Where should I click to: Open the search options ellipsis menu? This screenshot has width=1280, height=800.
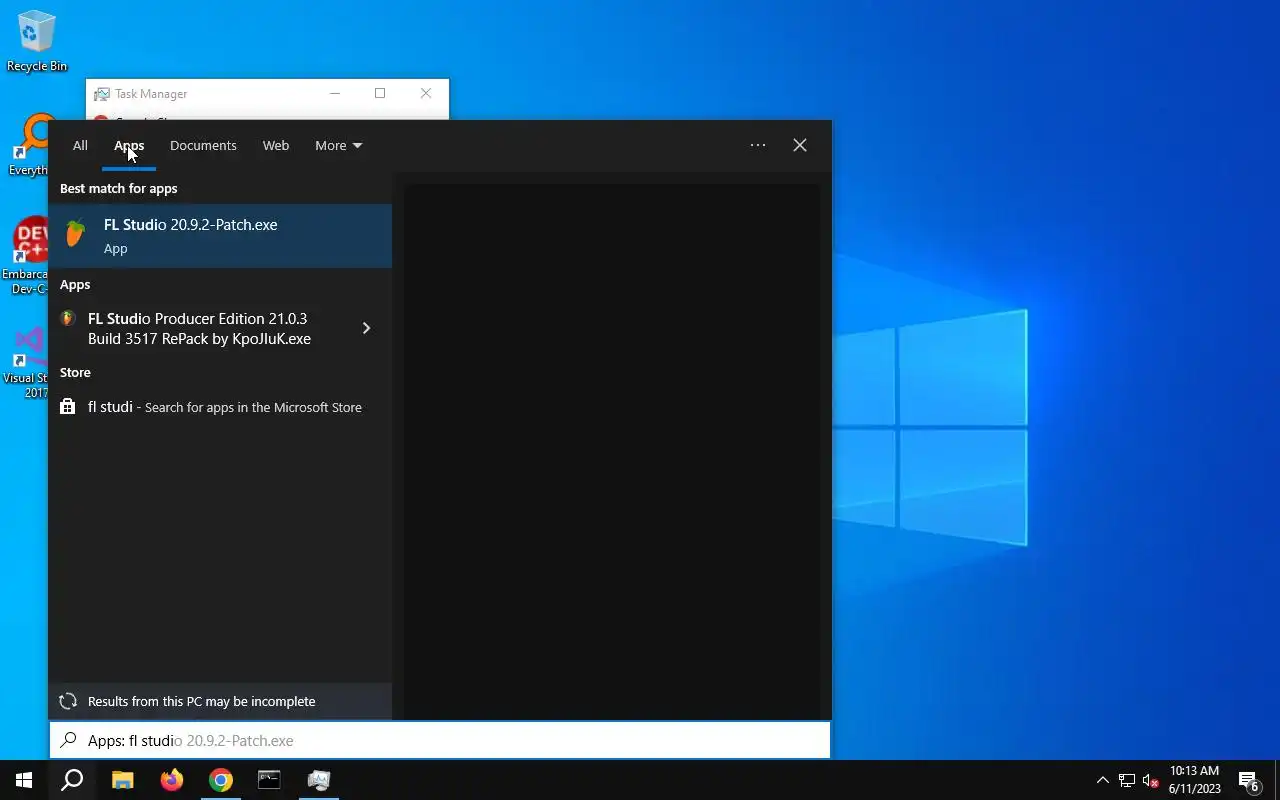coord(758,145)
